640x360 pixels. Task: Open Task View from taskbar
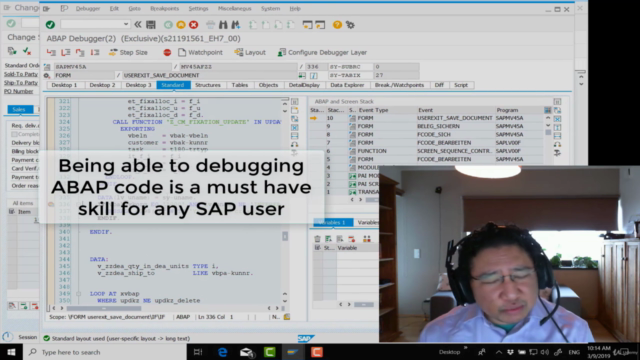coord(198,352)
